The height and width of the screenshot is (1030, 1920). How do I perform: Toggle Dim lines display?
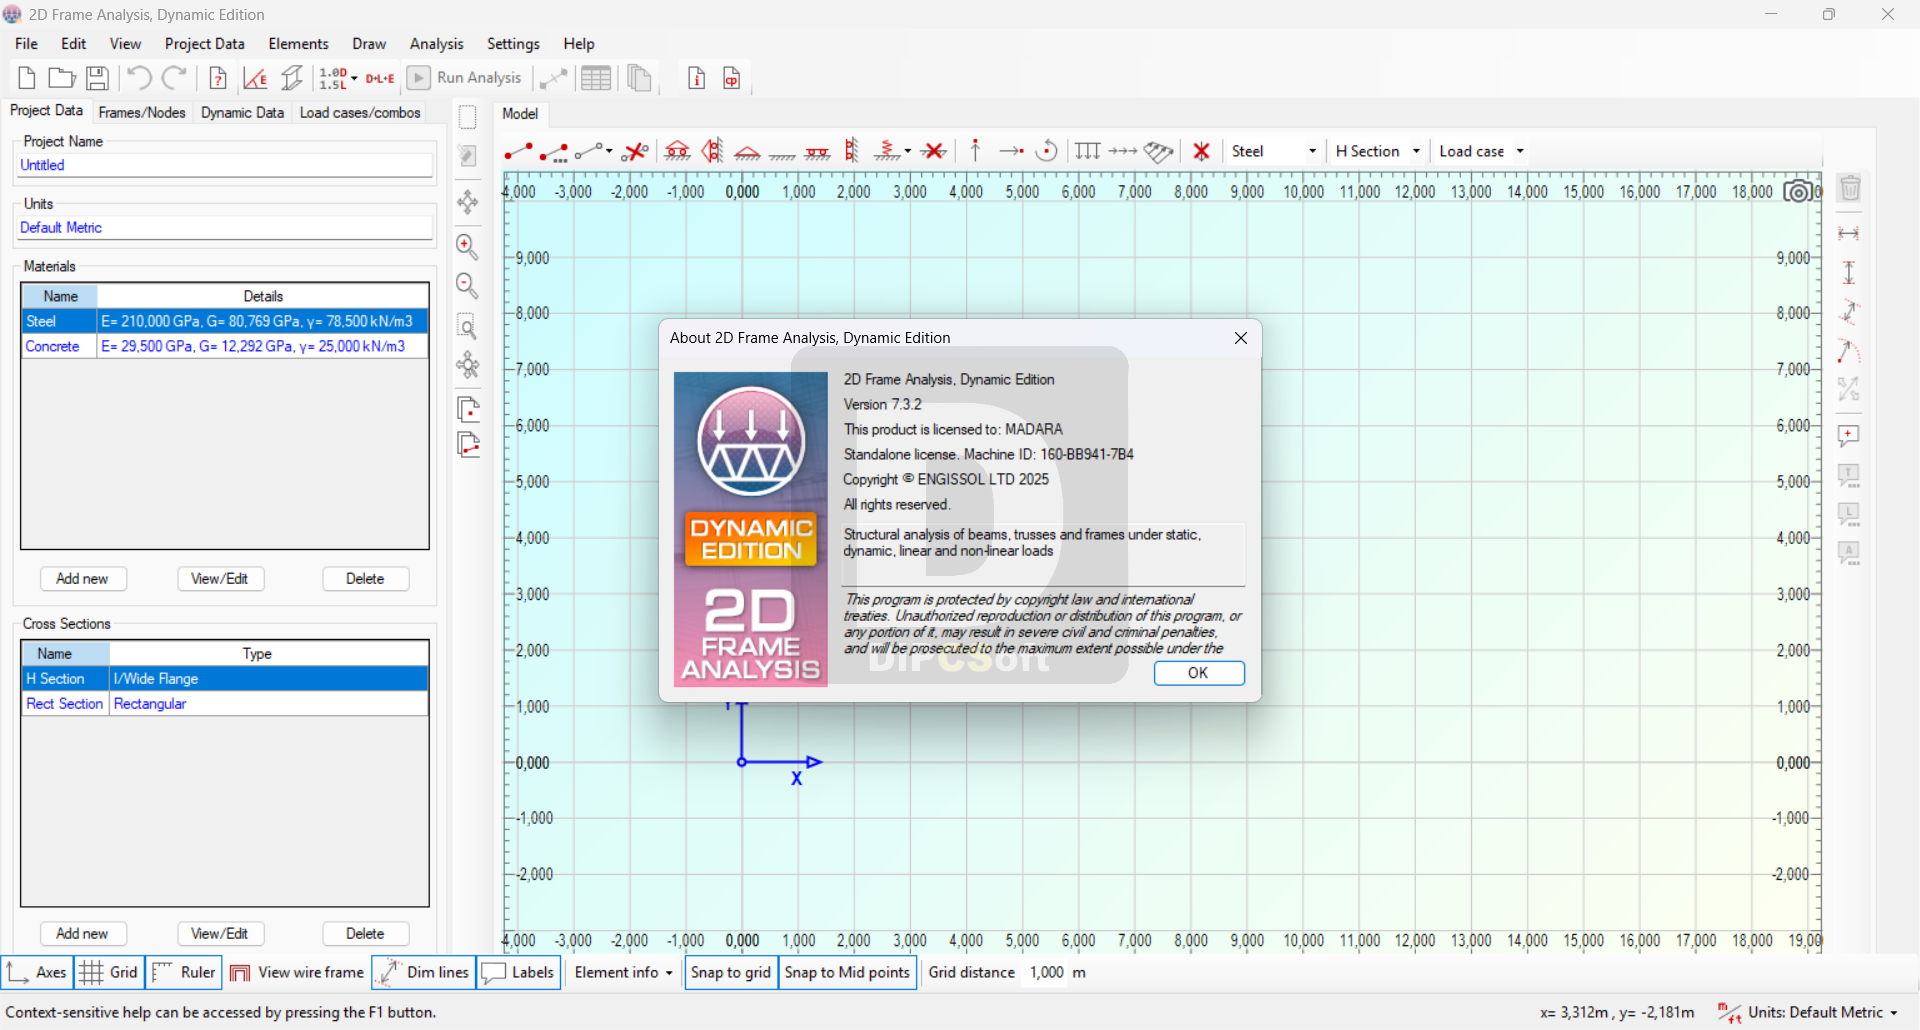(424, 972)
